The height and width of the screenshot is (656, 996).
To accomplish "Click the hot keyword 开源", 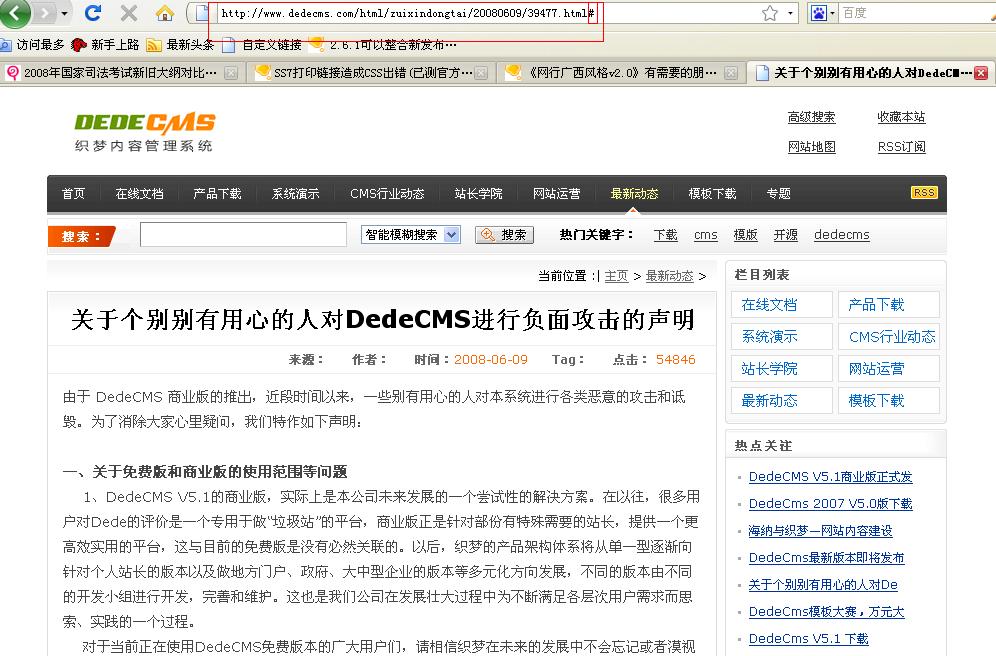I will click(x=786, y=235).
